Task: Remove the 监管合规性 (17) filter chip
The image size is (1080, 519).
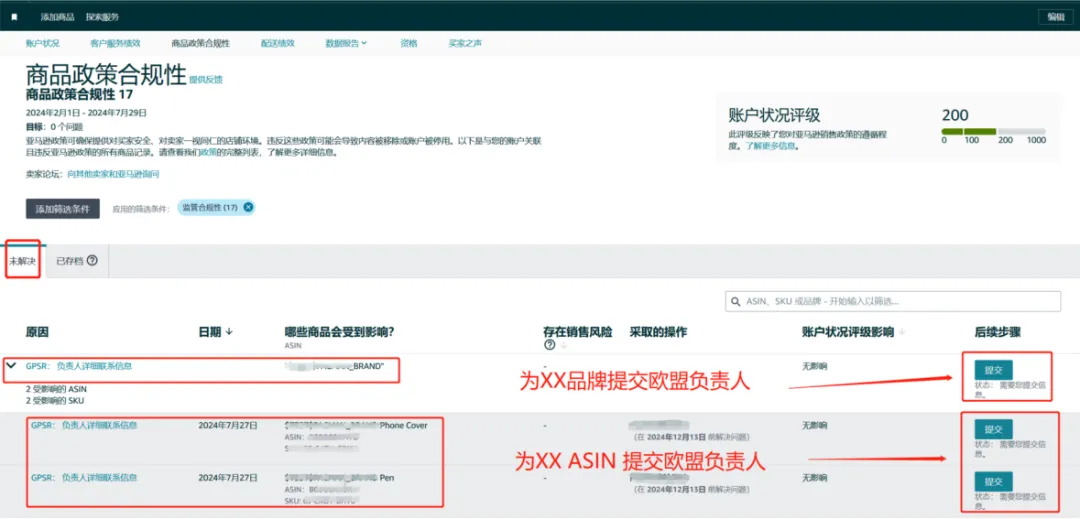Action: (248, 207)
